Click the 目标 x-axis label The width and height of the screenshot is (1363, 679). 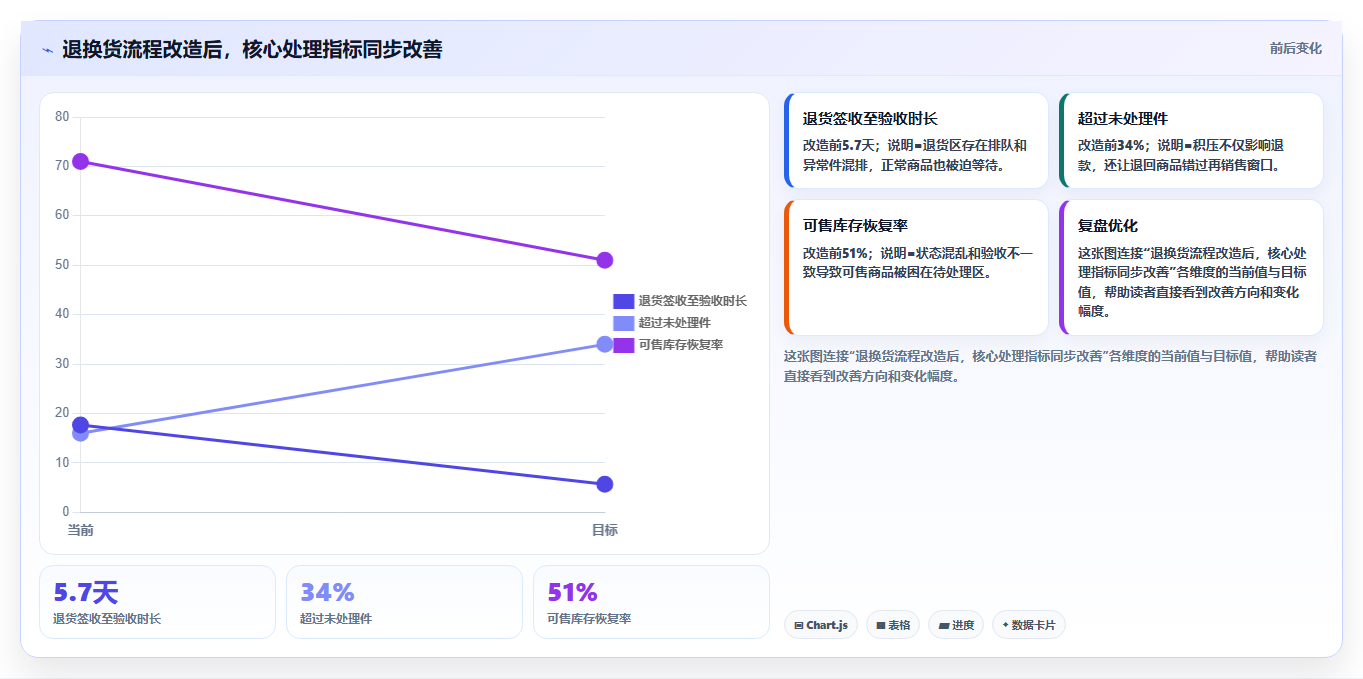click(x=604, y=530)
